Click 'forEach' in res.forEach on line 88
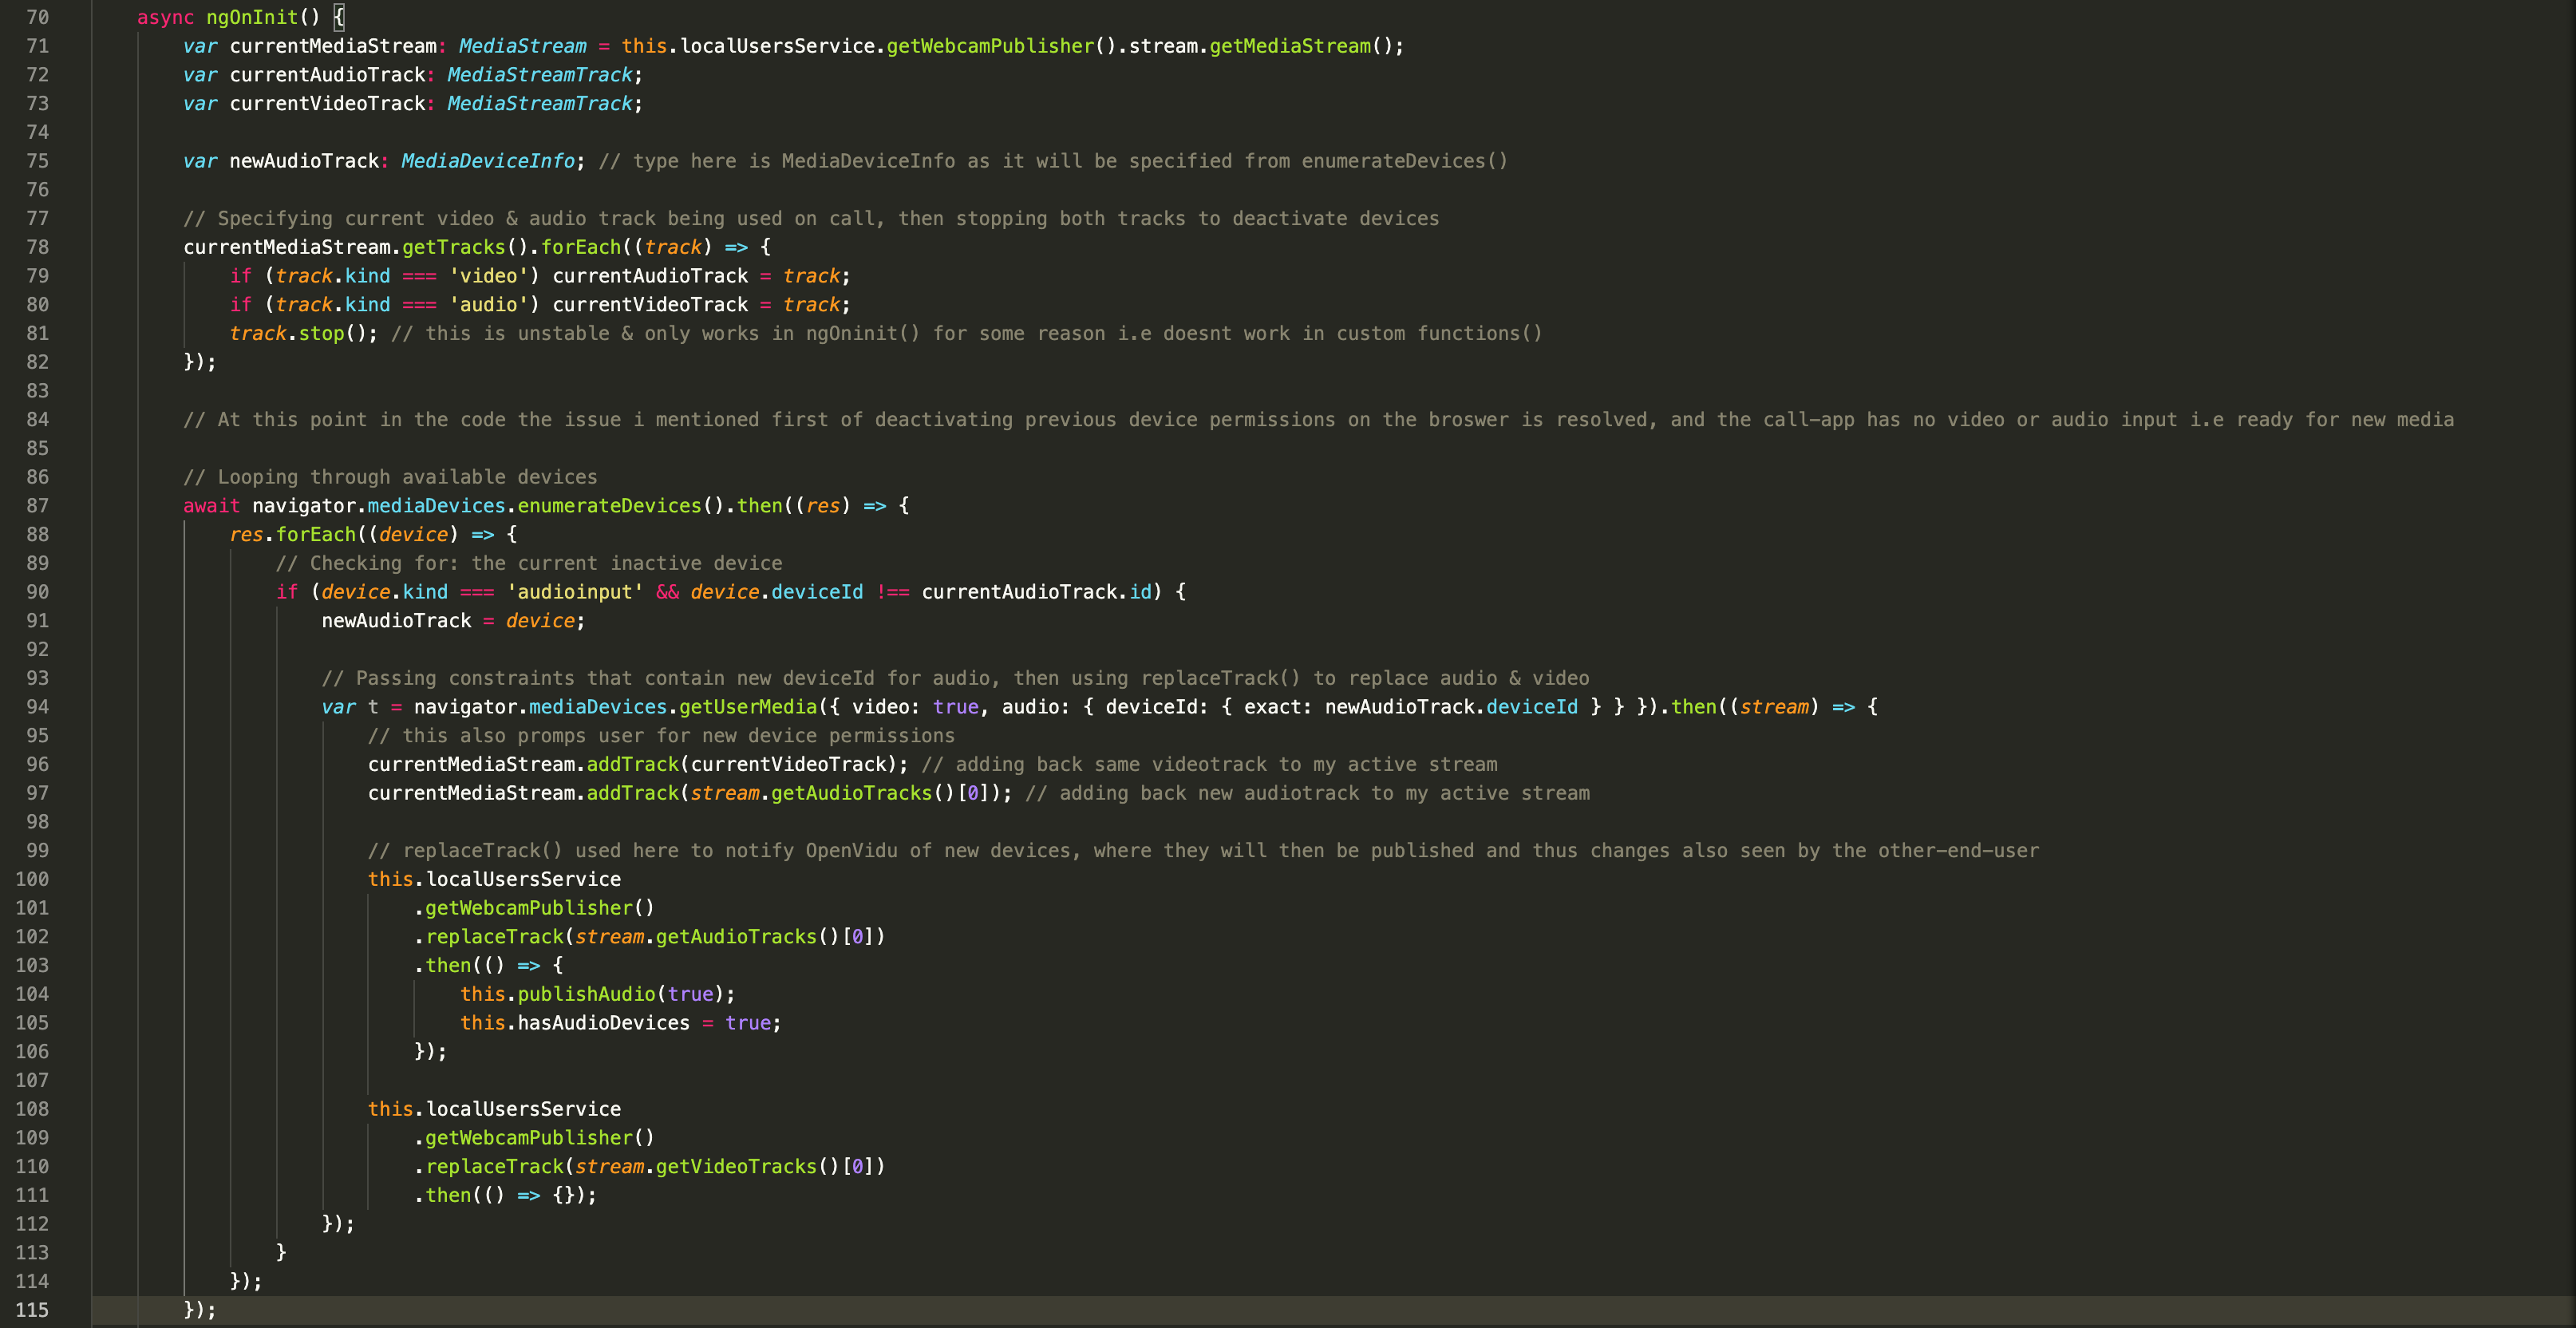The width and height of the screenshot is (2576, 1328). click(x=316, y=535)
